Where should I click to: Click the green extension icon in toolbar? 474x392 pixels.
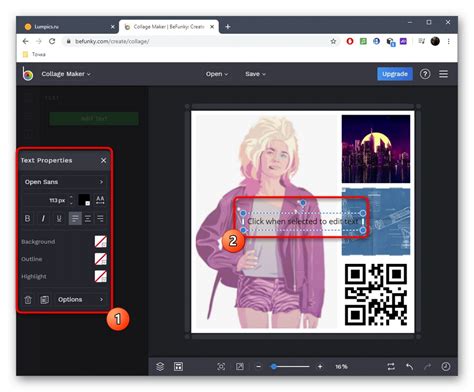(x=363, y=41)
